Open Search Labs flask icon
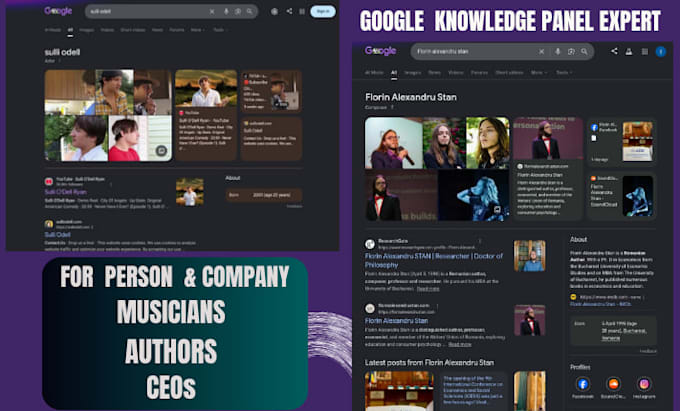Screen dimensions: 680x411 point(629,52)
